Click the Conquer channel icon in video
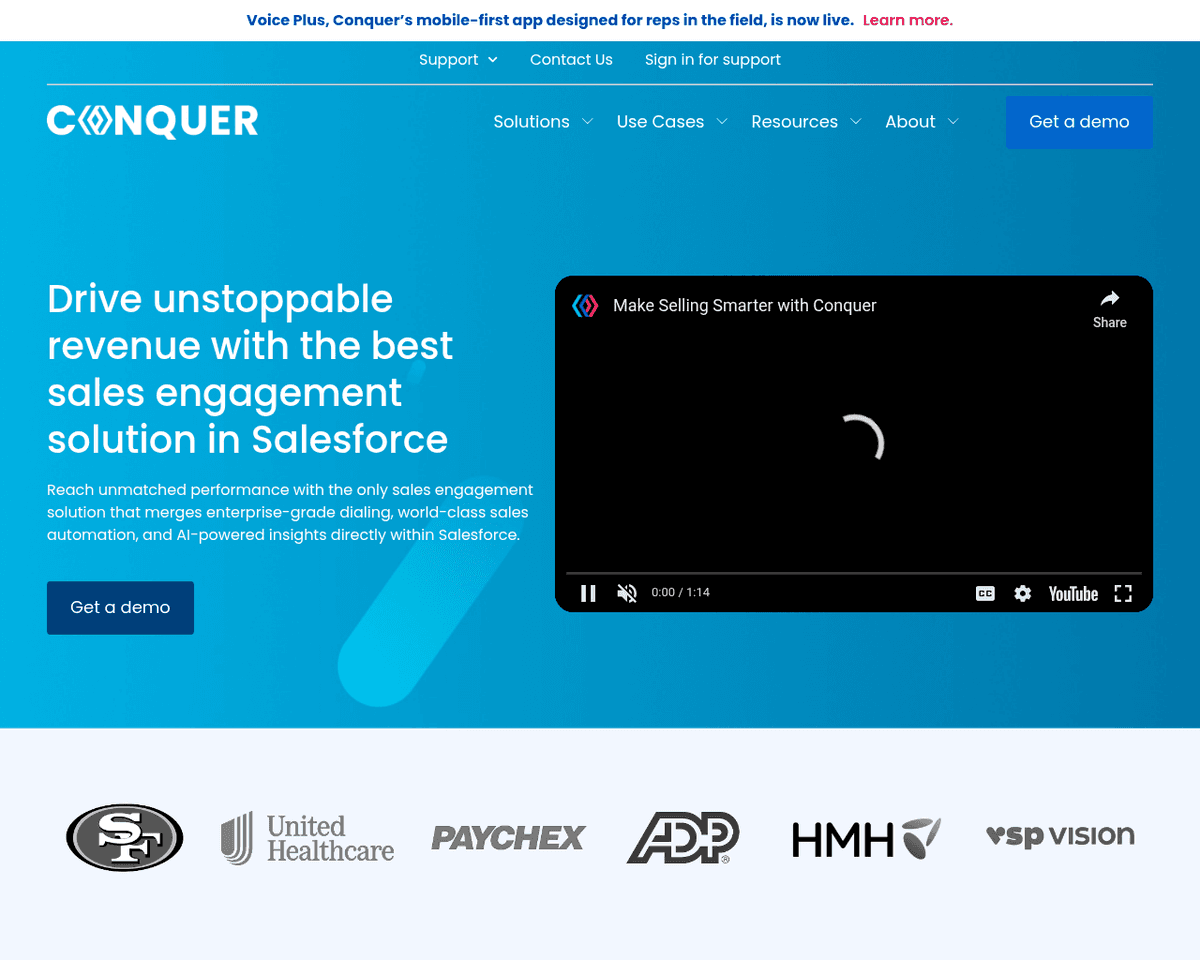 click(585, 306)
